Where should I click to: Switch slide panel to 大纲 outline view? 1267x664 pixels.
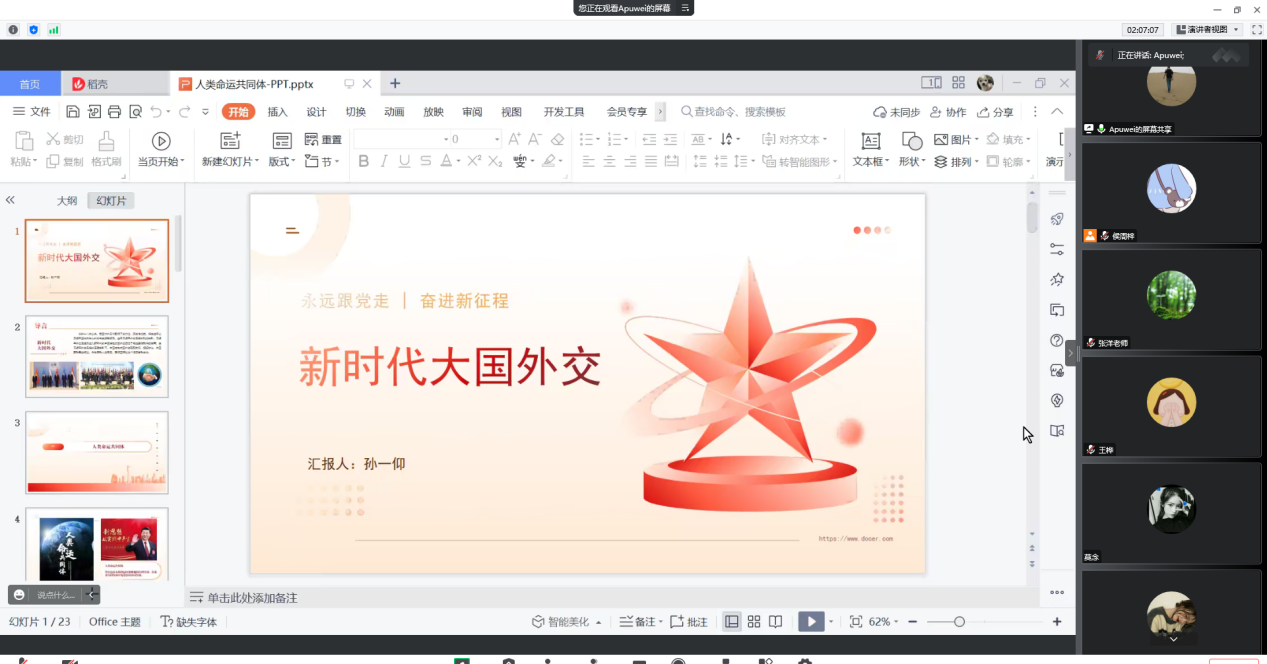pyautogui.click(x=67, y=201)
